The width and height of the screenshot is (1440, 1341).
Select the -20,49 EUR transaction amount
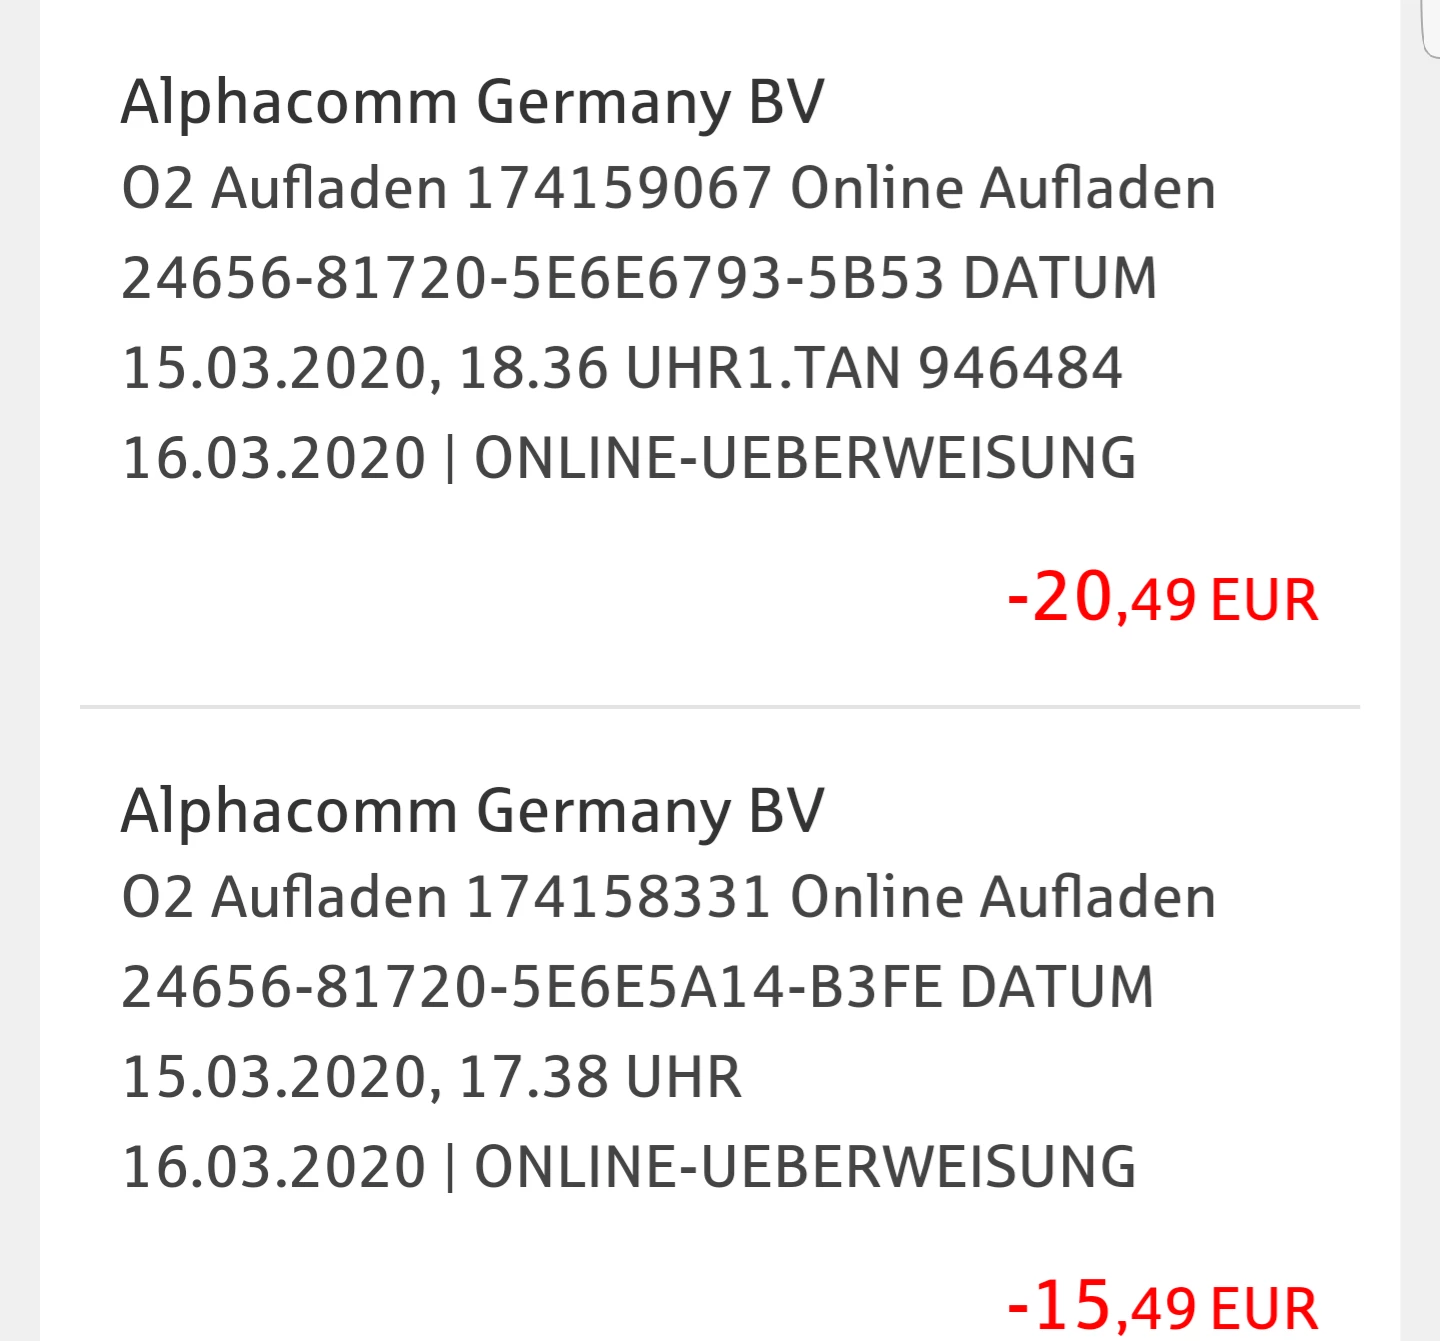coord(1163,598)
